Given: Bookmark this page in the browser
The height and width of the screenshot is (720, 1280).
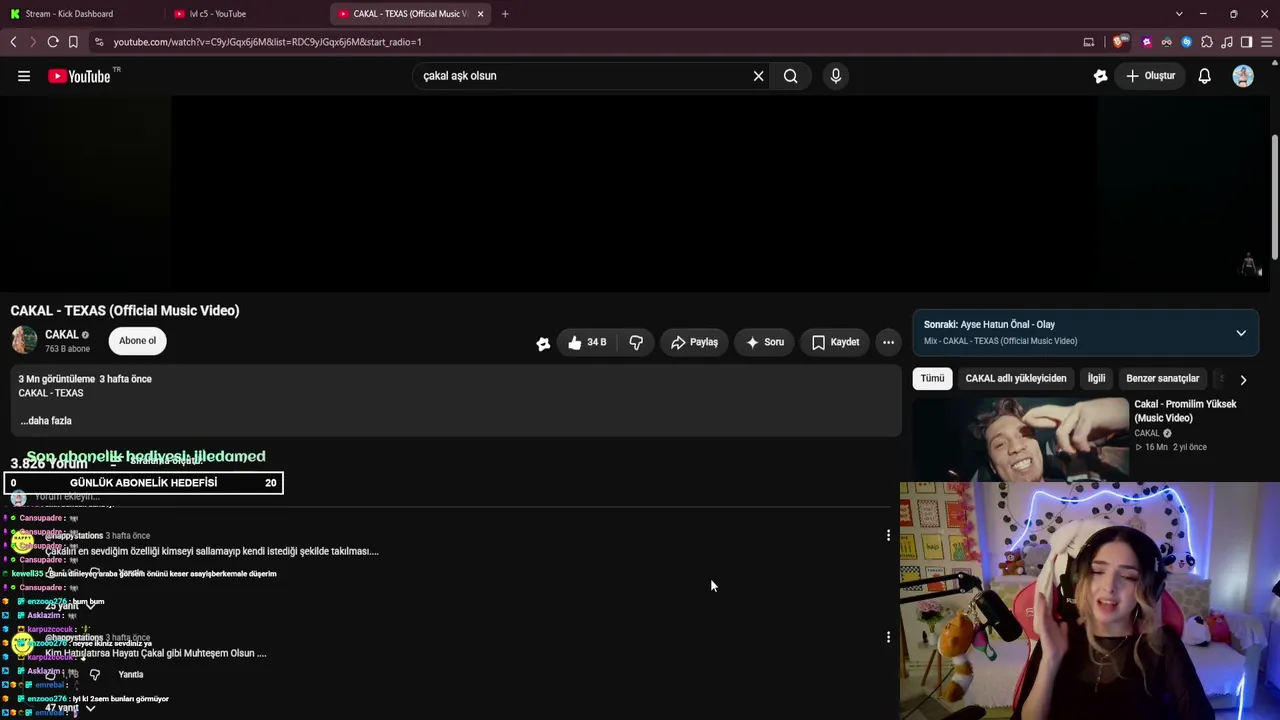Looking at the screenshot, I should 73,42.
